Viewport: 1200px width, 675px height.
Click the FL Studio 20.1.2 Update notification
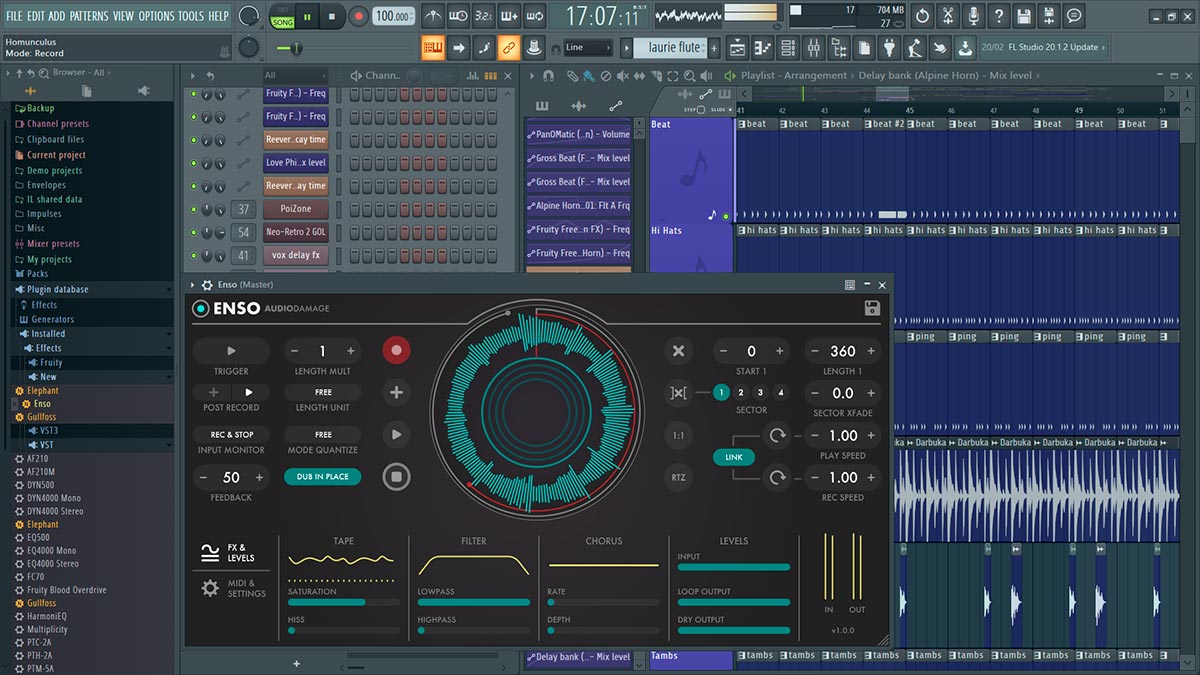(1042, 47)
